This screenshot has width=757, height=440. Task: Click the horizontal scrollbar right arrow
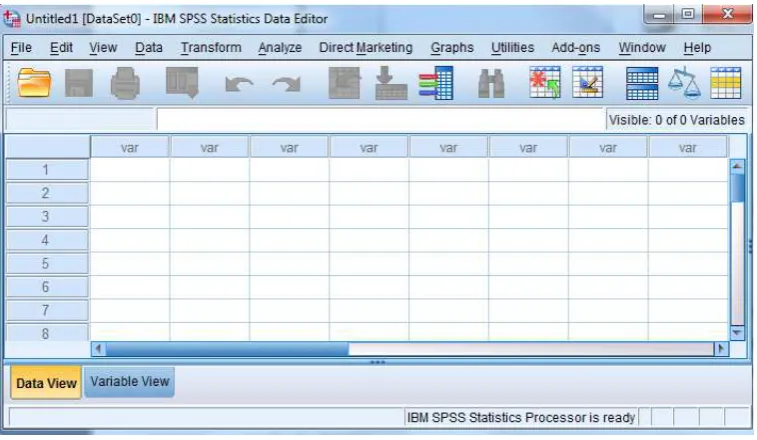721,348
